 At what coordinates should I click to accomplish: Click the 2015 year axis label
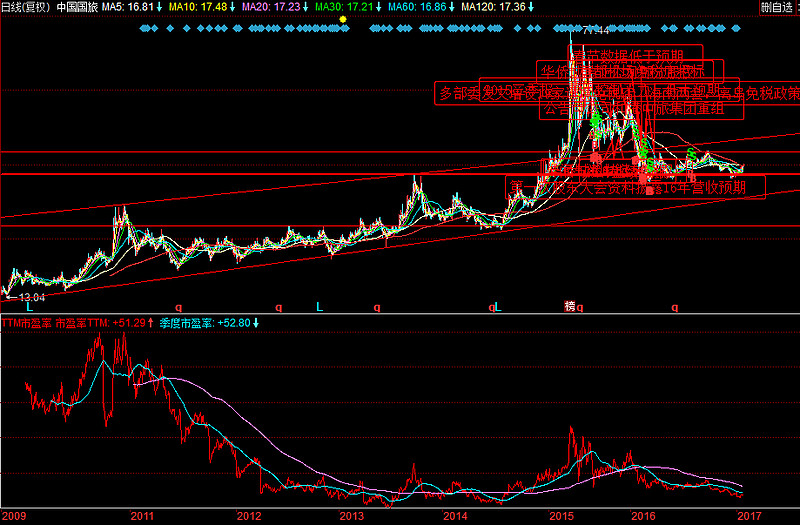(x=561, y=516)
